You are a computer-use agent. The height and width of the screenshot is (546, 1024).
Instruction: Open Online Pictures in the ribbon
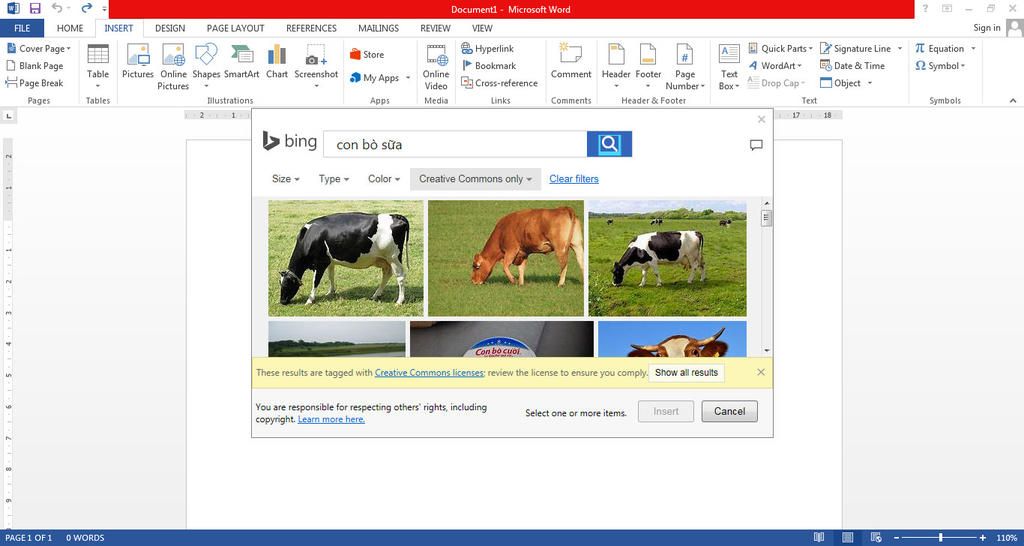coord(173,67)
